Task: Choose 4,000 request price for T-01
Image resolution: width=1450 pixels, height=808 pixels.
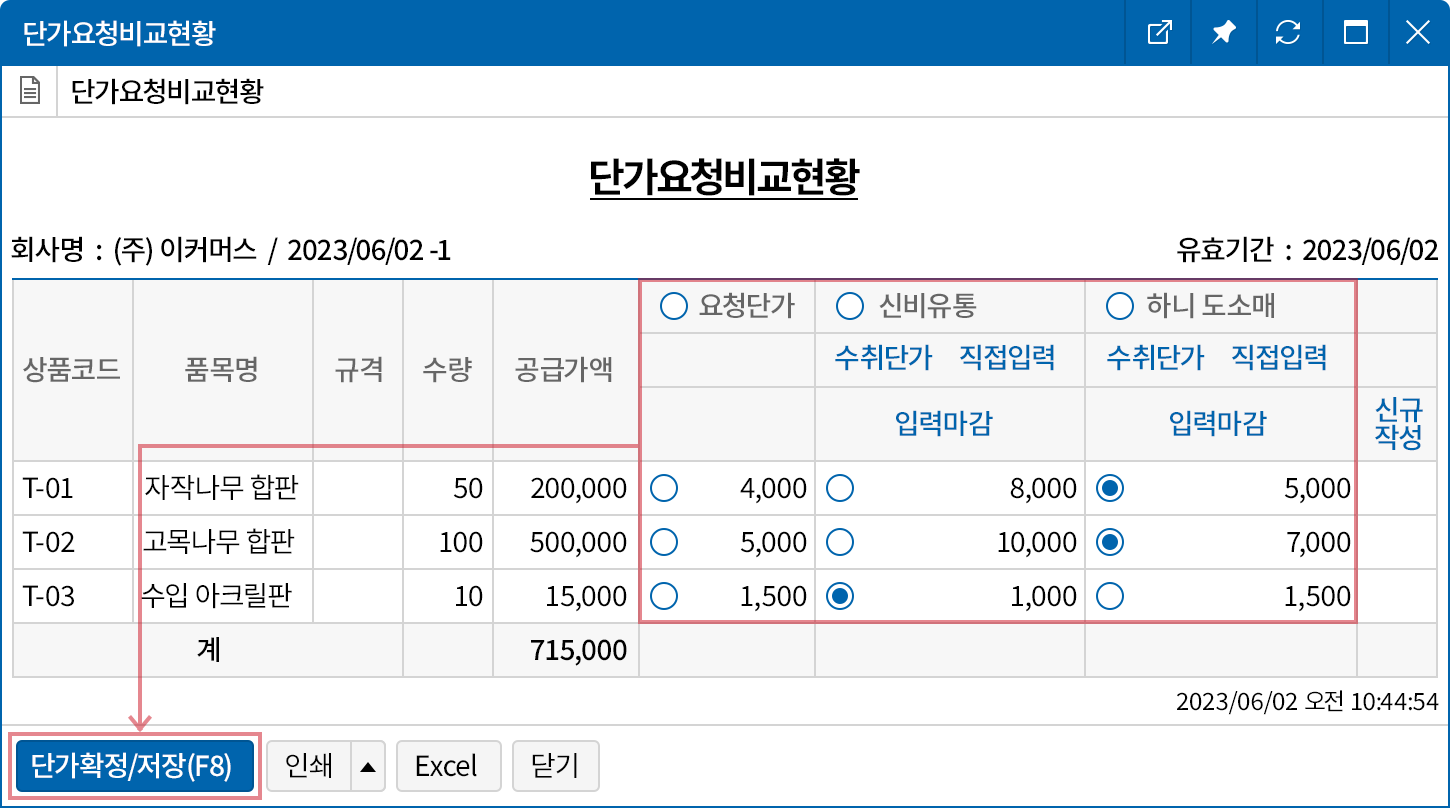Action: click(664, 488)
